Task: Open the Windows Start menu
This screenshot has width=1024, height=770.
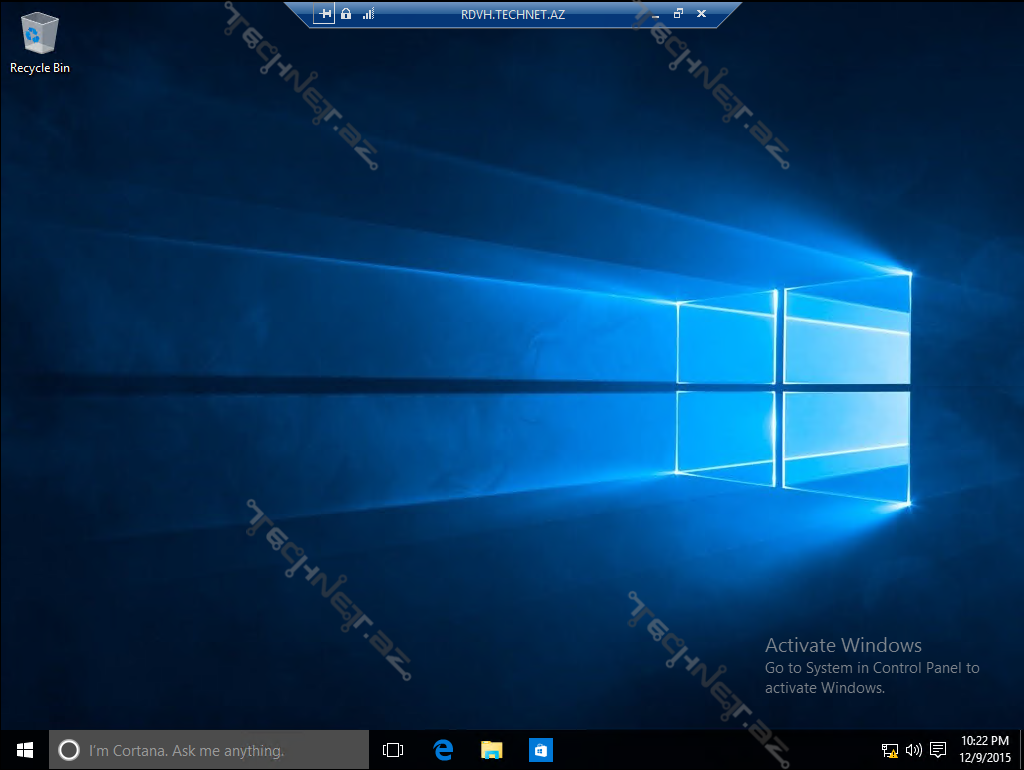Action: coord(24,749)
